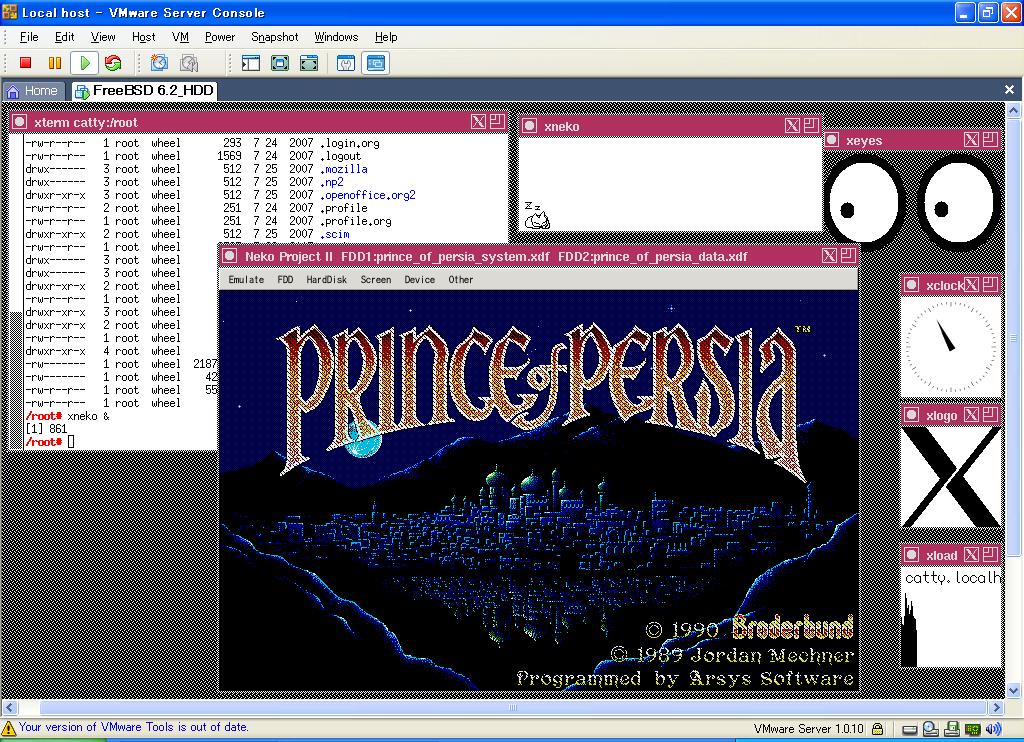Select the FreeBSD 6.2_HDD tab
The height and width of the screenshot is (742, 1024).
145,90
